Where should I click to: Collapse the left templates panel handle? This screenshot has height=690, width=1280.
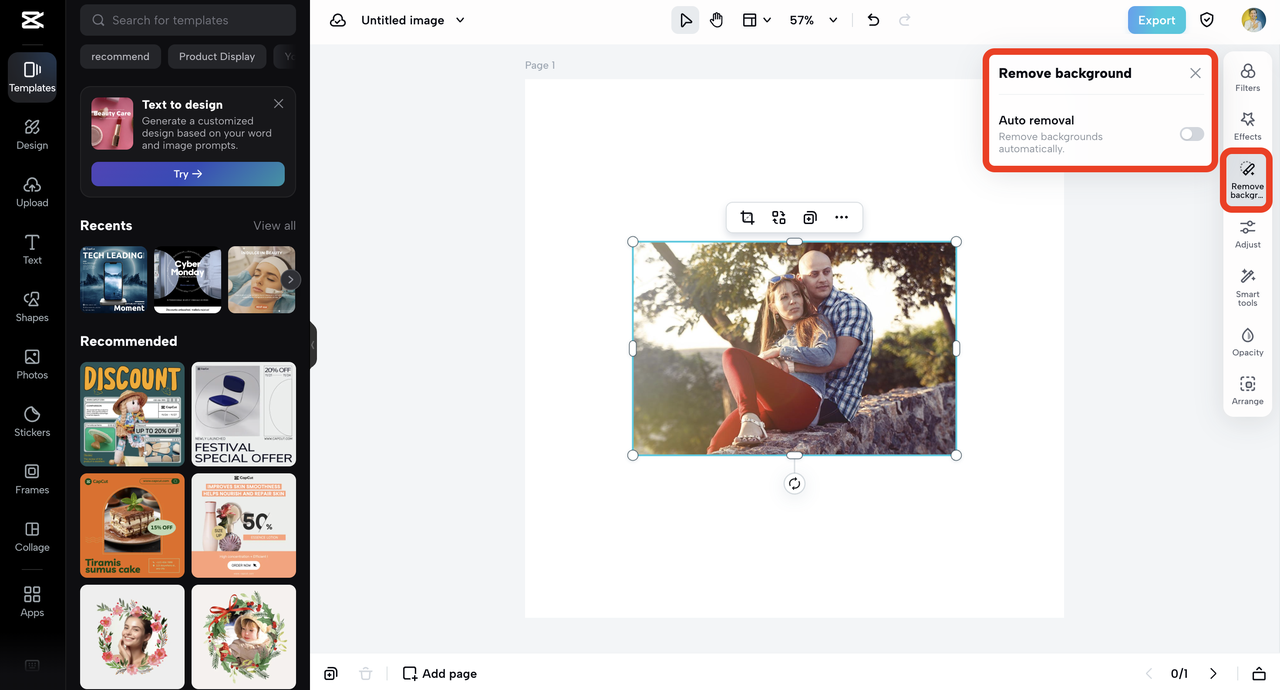tap(313, 345)
